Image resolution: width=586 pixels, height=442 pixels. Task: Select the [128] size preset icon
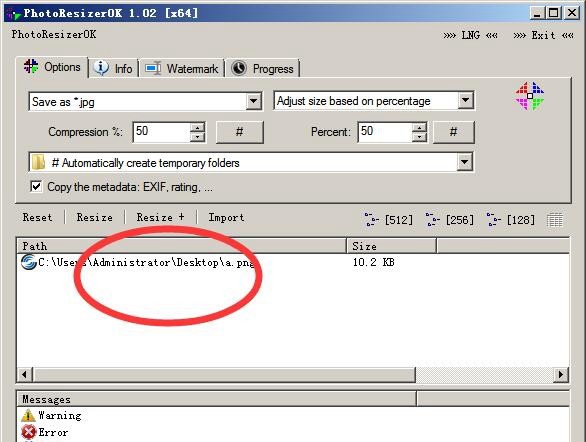pyautogui.click(x=494, y=219)
